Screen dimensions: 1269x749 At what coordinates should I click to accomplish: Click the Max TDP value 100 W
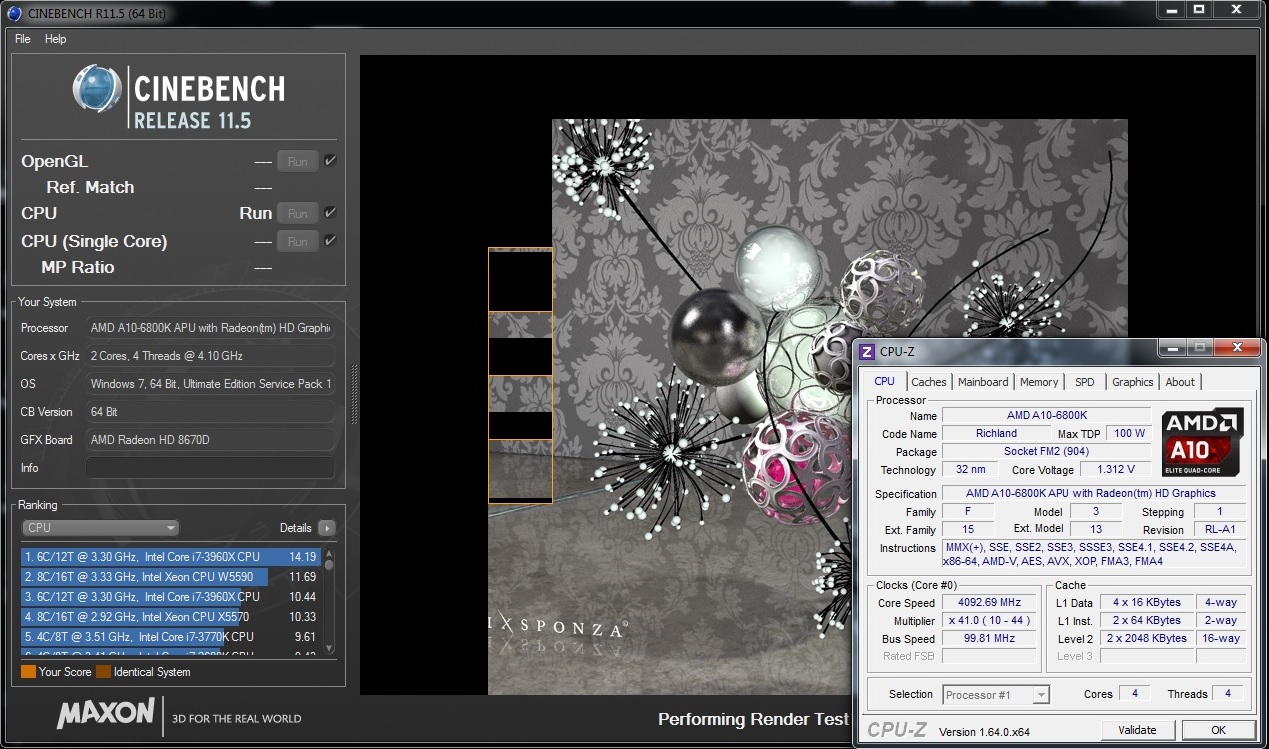1129,434
